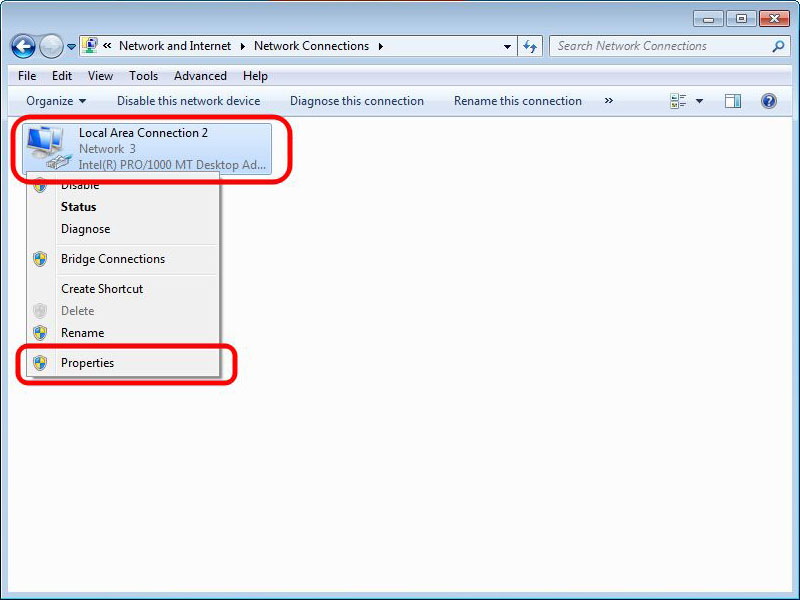
Task: Show more toolbar commands via chevron
Action: tap(608, 101)
